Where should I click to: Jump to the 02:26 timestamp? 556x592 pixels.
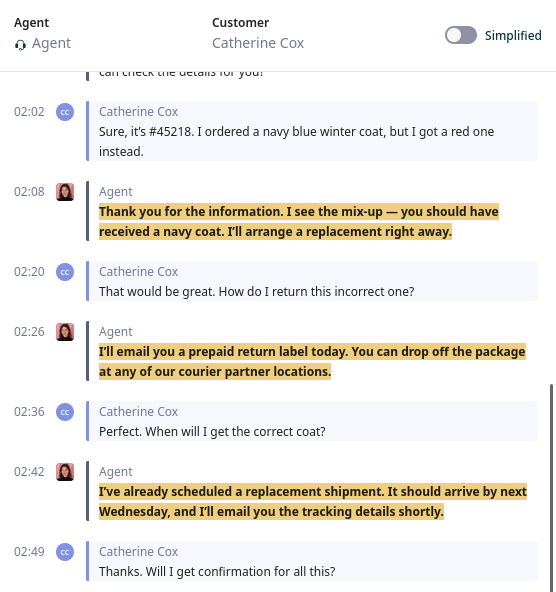tap(29, 332)
